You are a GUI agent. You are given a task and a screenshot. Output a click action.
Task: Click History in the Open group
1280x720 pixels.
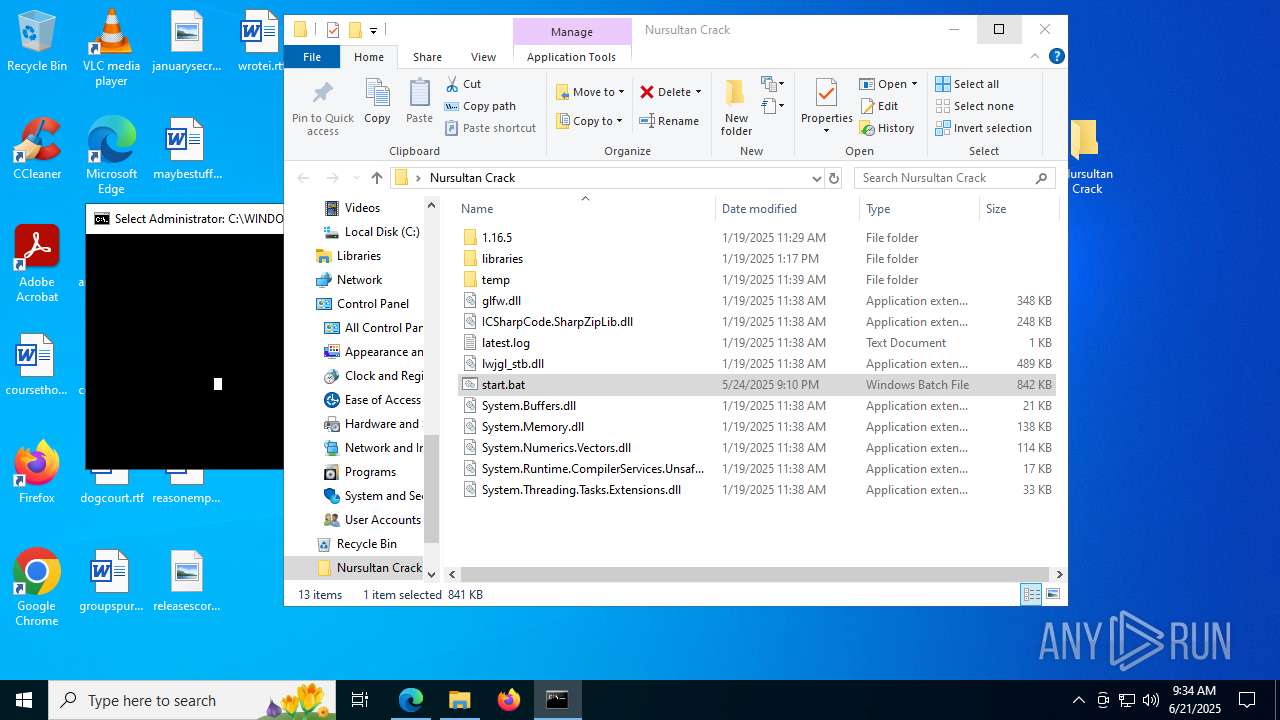pos(887,128)
